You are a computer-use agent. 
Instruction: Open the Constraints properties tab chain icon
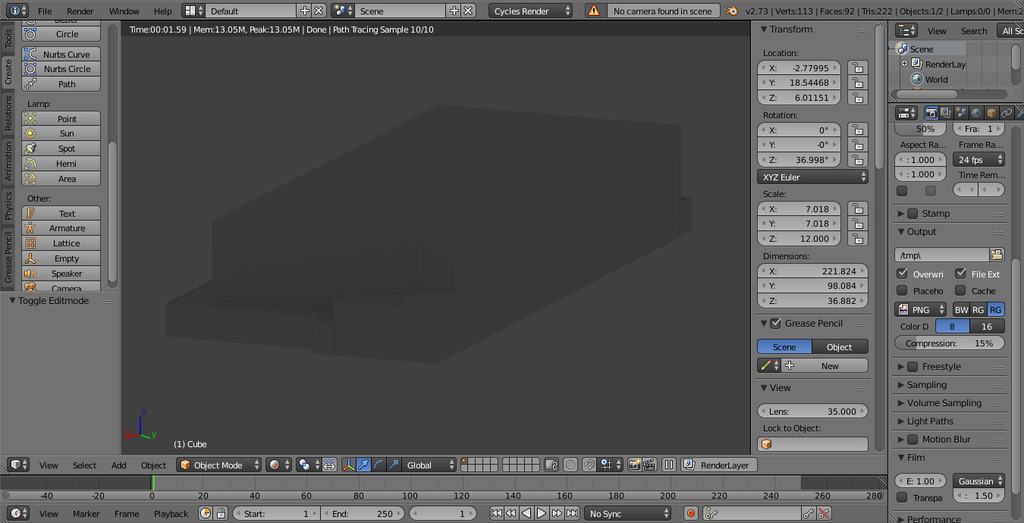(1006, 113)
